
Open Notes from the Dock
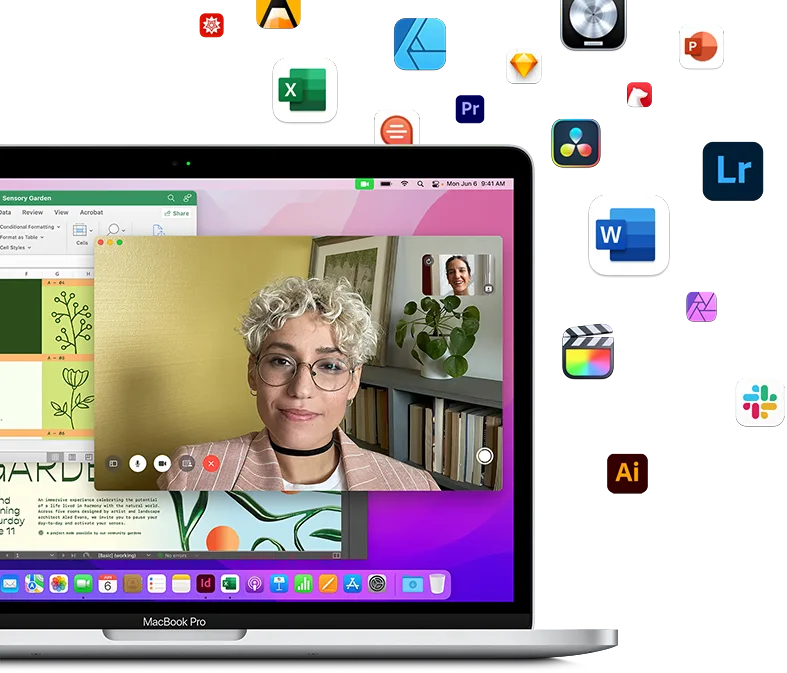pyautogui.click(x=181, y=584)
